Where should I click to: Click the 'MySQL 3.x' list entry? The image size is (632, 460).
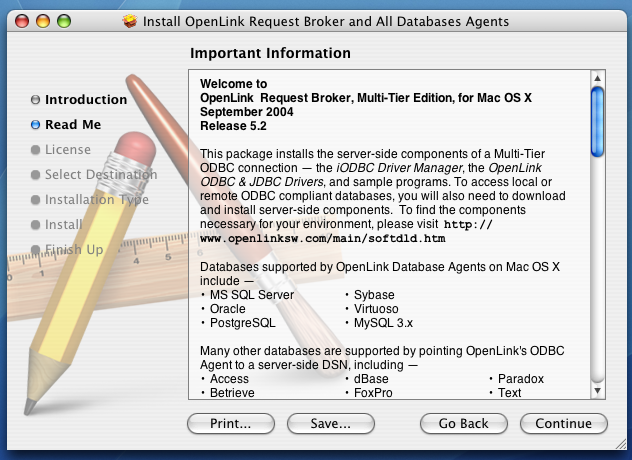pyautogui.click(x=383, y=323)
